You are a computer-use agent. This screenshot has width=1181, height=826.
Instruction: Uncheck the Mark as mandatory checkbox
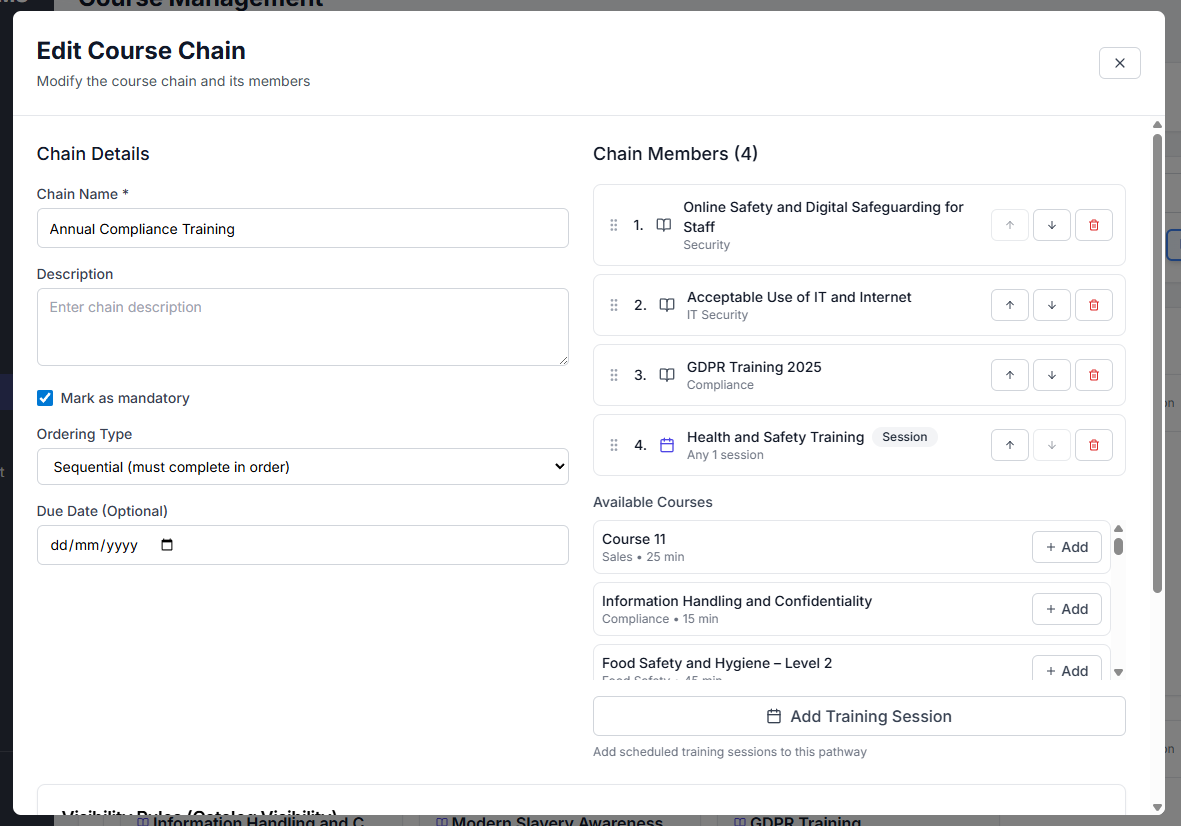[45, 398]
